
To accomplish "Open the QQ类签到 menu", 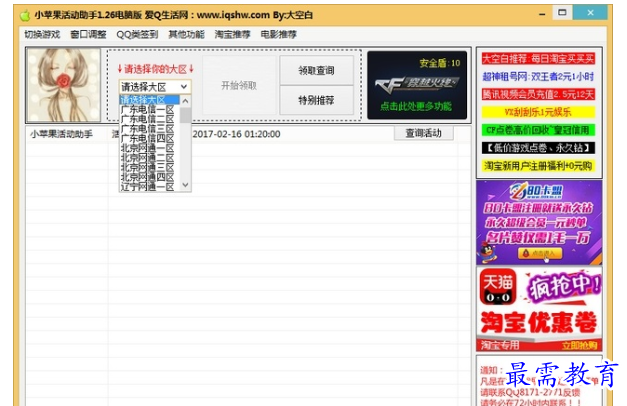I will click(137, 34).
